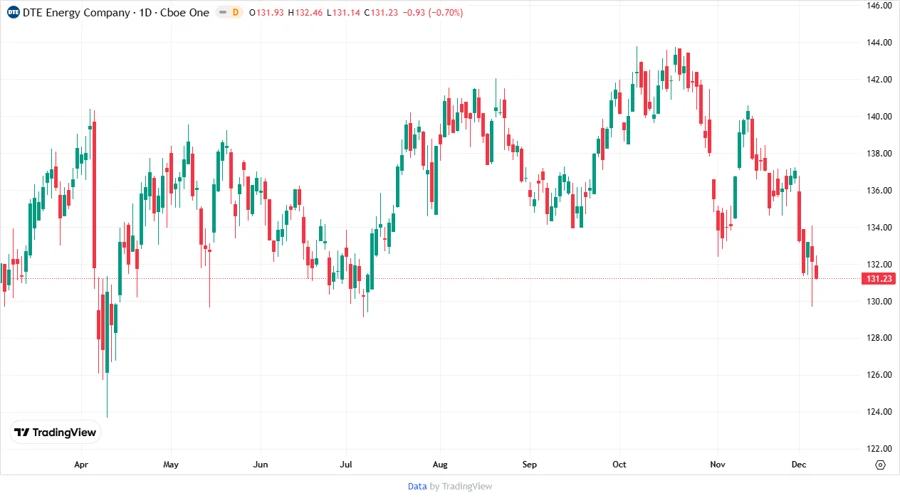Follow the Data link below the chart
Viewport: 900px width, 498px height.
pos(417,487)
